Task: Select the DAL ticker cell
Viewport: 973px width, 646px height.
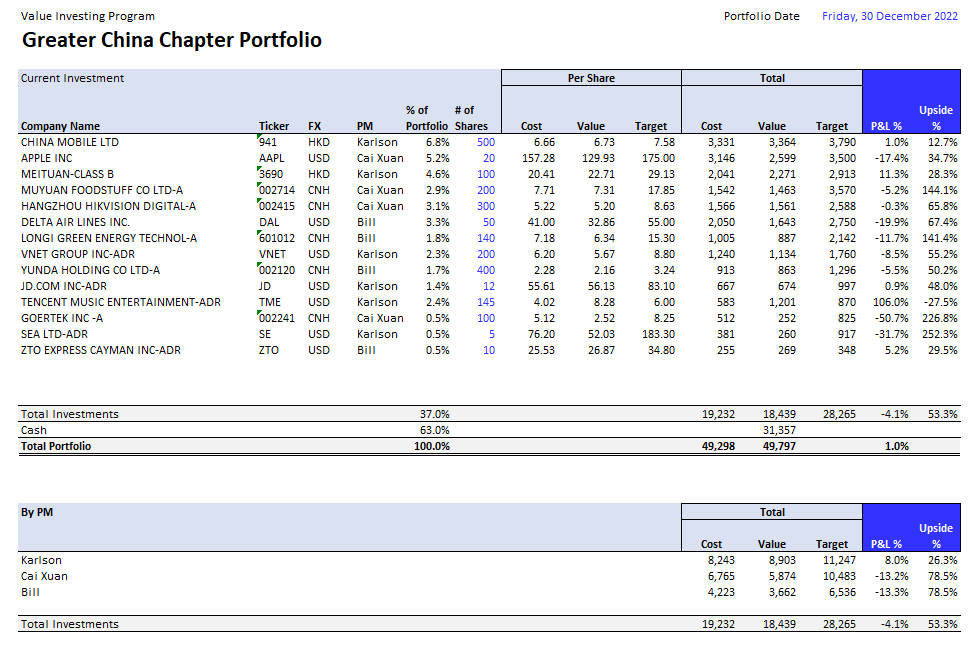Action: click(x=269, y=222)
